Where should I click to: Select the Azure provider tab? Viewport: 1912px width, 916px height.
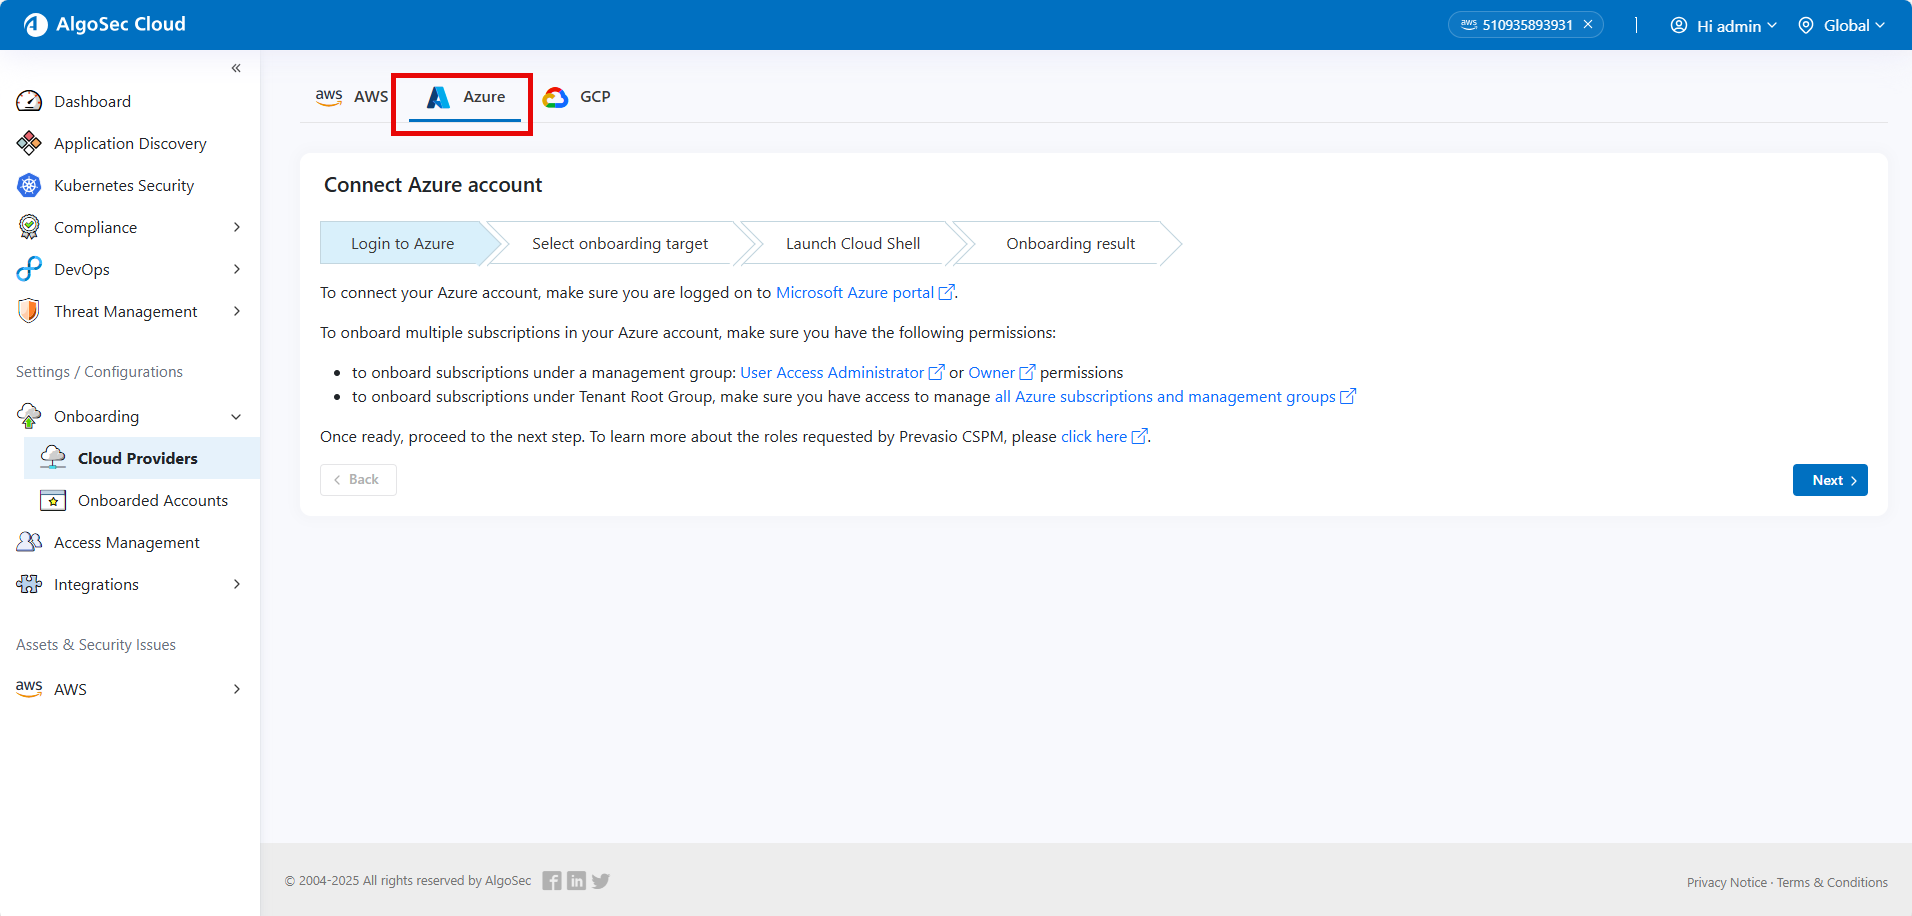(x=465, y=97)
